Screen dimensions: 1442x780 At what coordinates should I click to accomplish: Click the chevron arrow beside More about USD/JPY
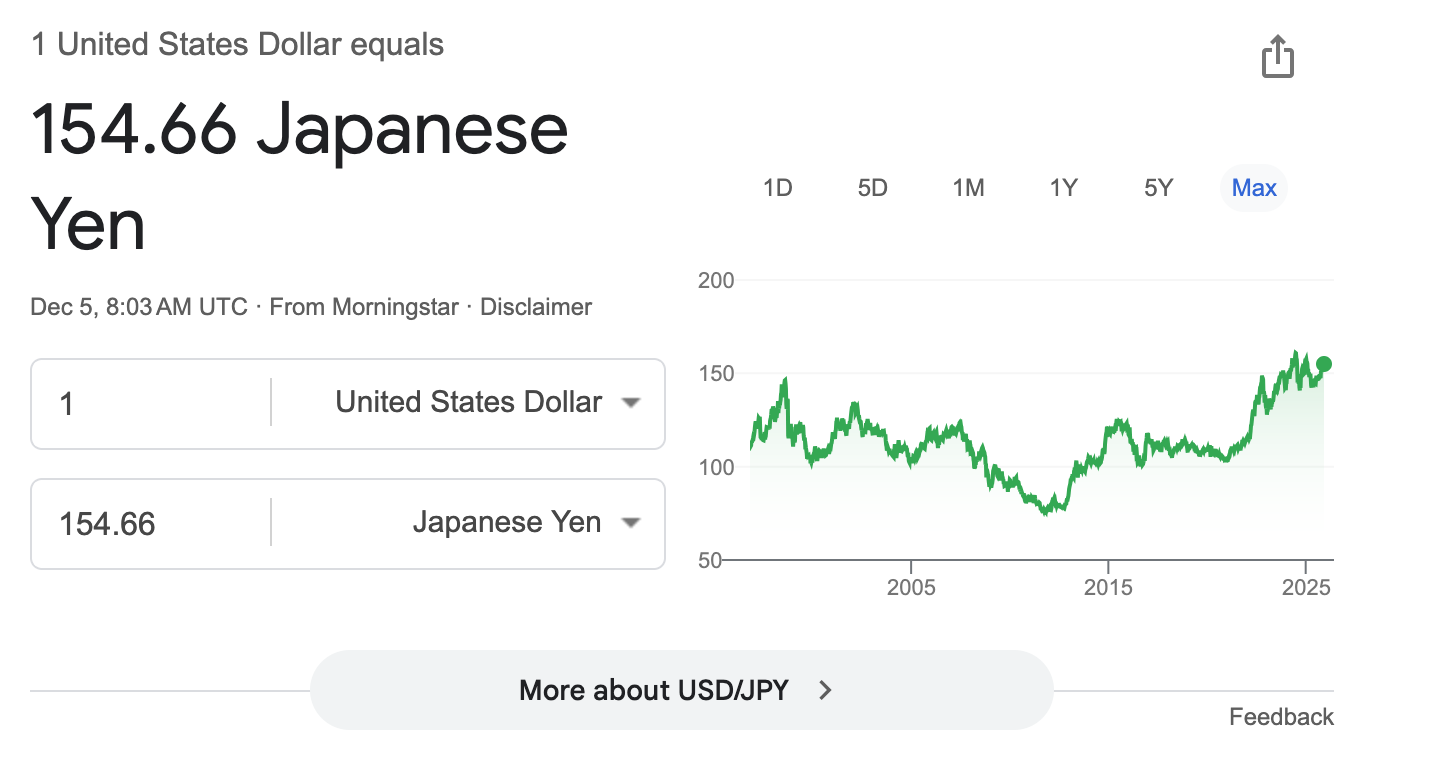pyautogui.click(x=825, y=690)
